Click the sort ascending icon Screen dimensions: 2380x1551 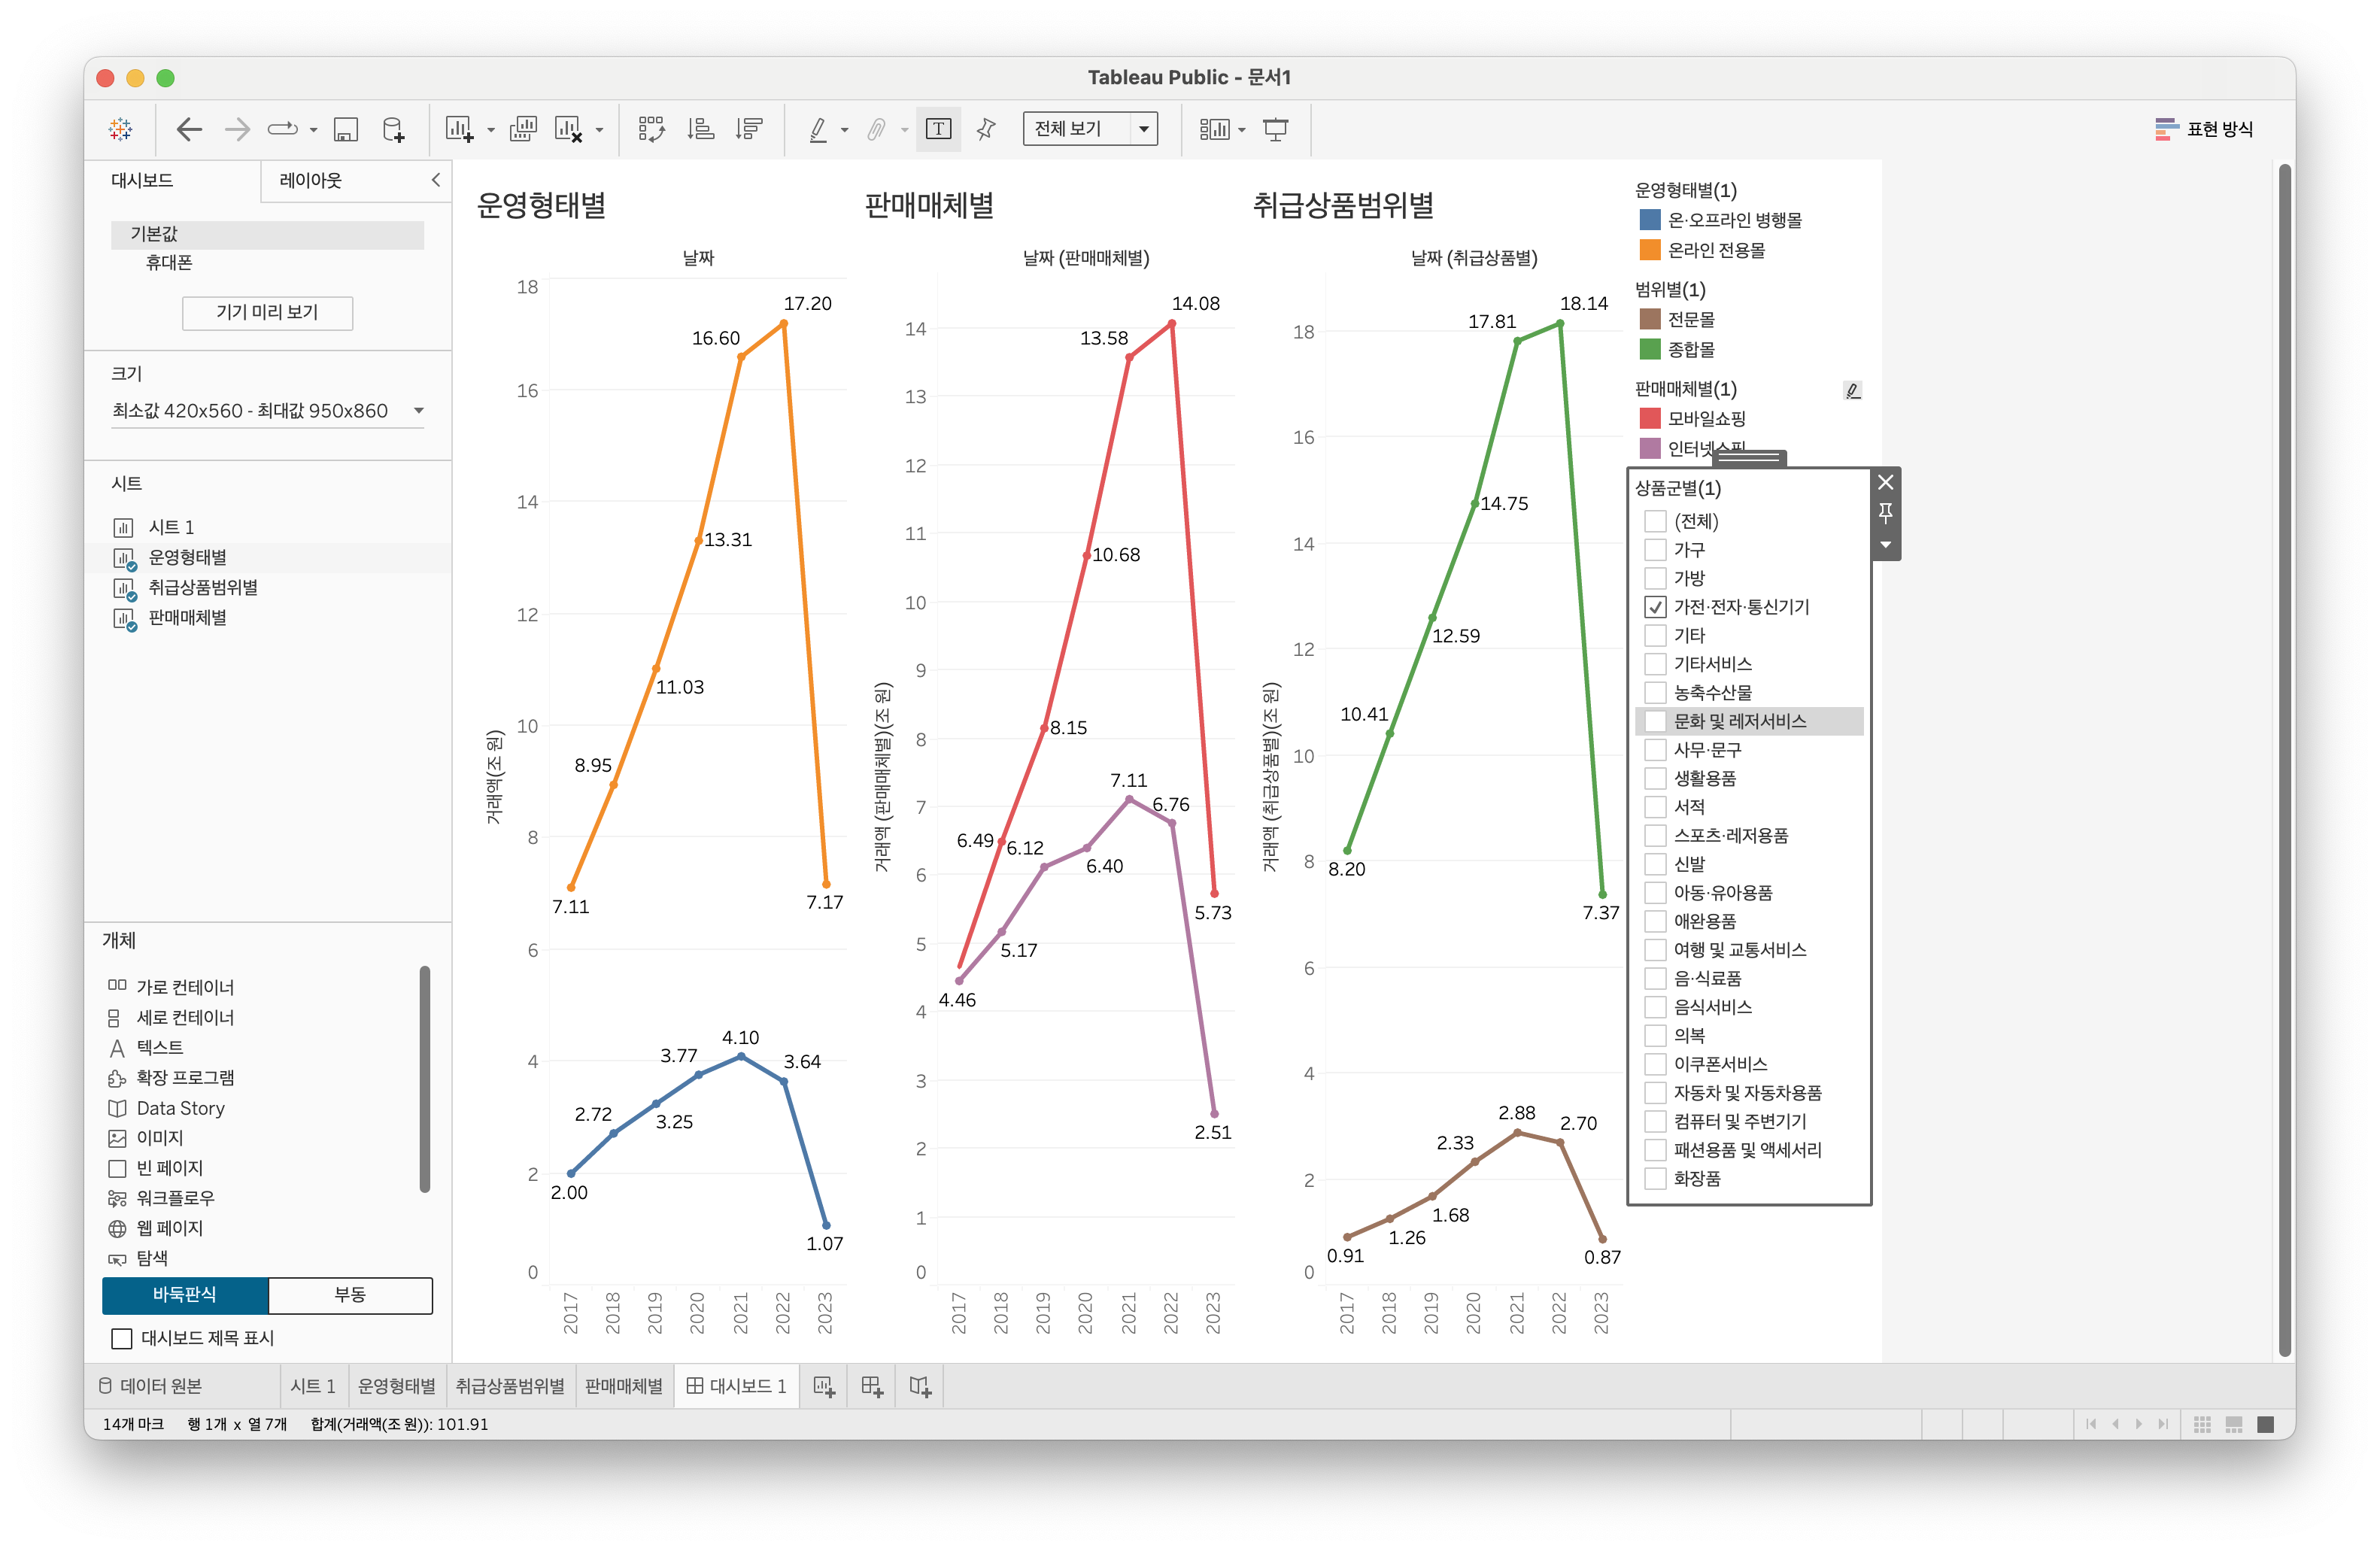click(701, 129)
